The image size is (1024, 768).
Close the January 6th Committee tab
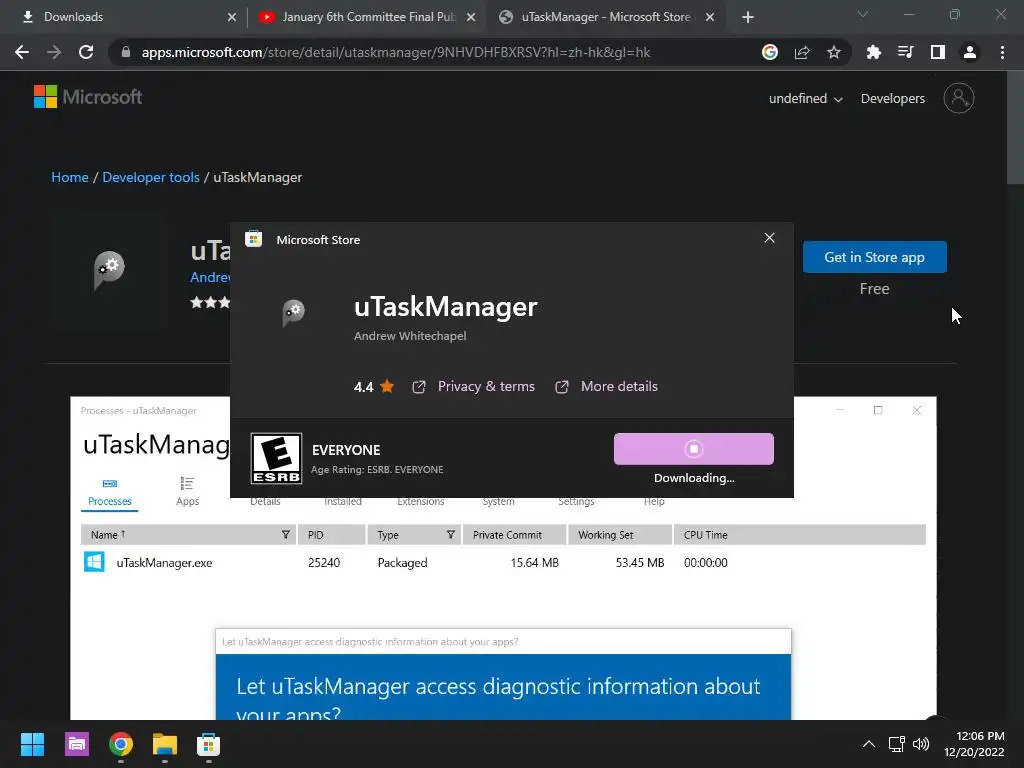471,17
